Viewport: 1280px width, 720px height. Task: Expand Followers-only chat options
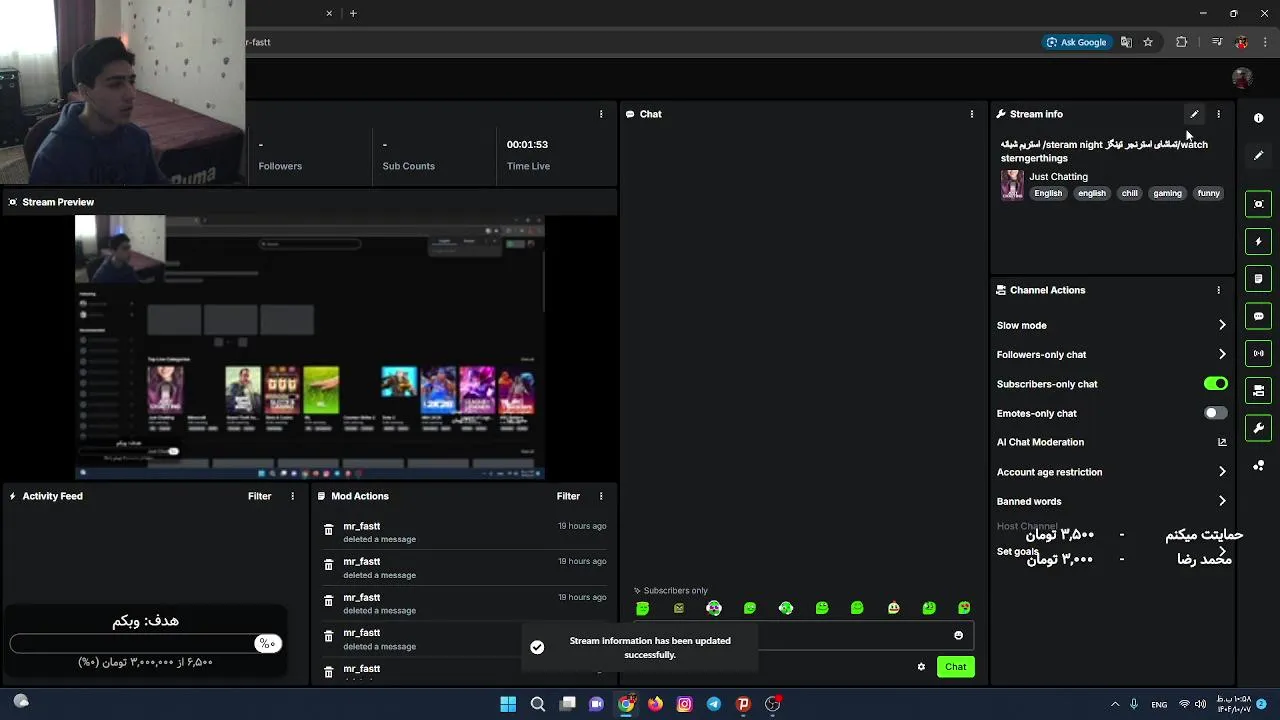tap(1221, 354)
